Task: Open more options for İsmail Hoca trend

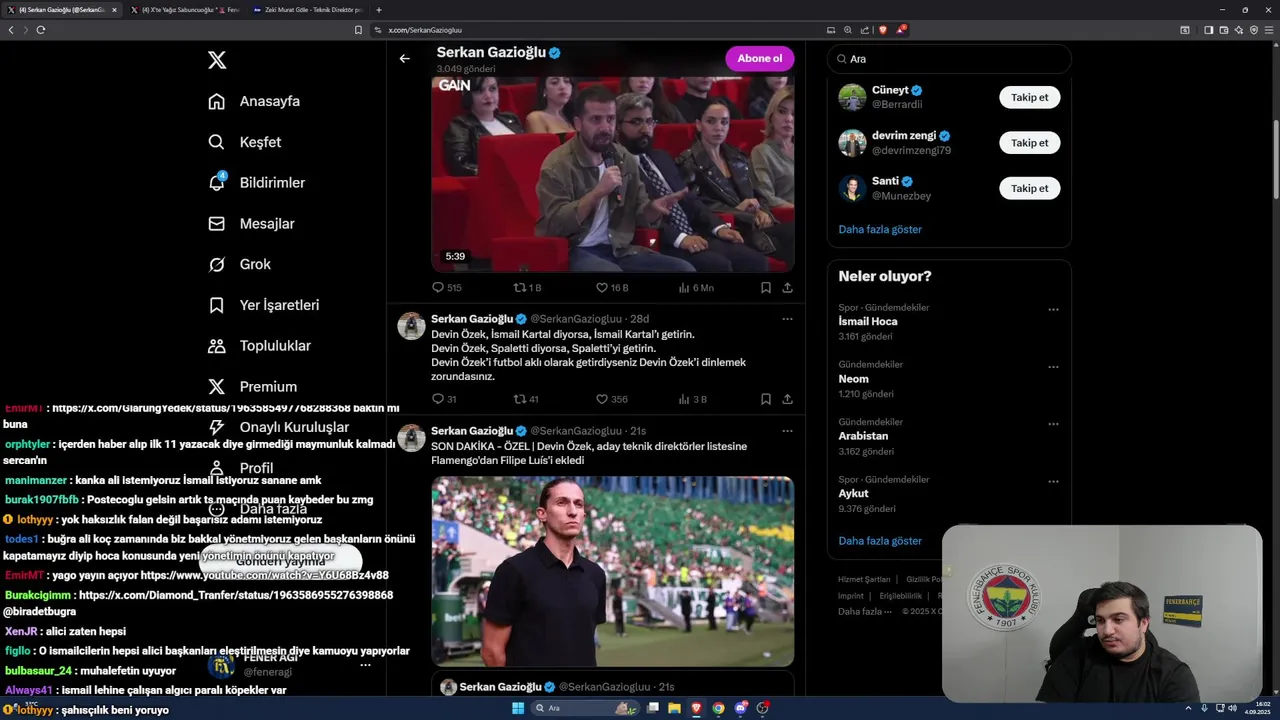Action: [x=1053, y=310]
